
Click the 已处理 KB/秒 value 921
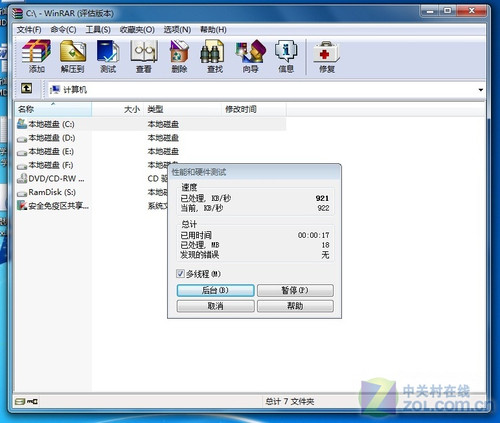[x=322, y=198]
